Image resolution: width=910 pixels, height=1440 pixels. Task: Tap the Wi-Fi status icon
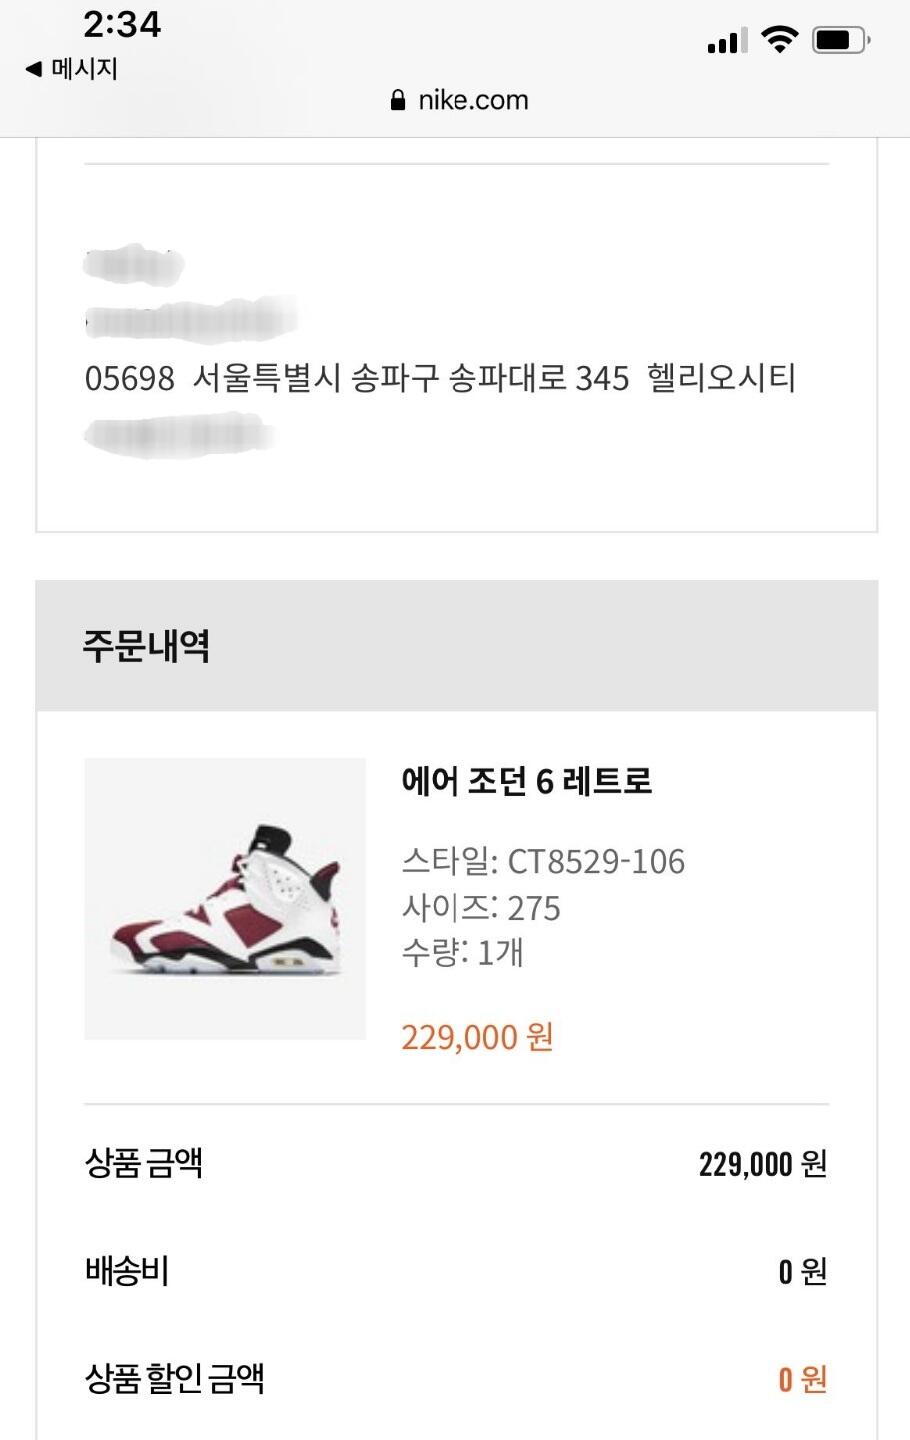point(779,39)
